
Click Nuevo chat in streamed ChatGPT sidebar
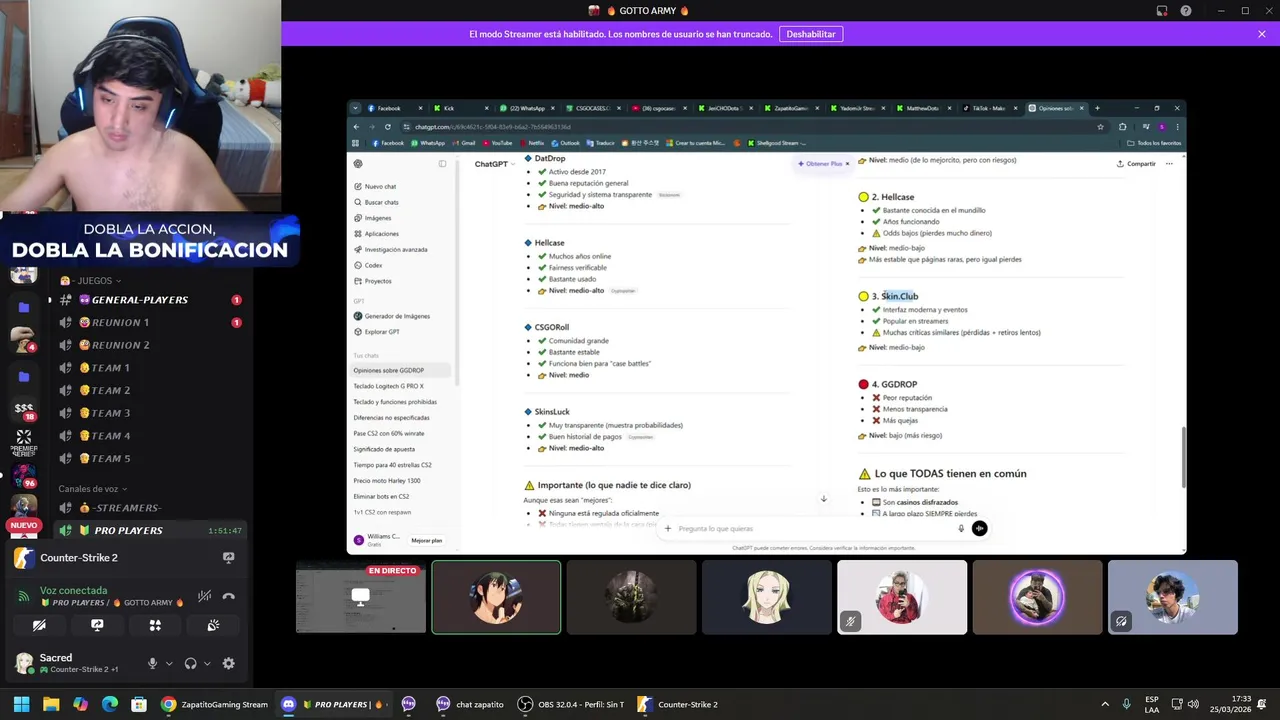click(375, 187)
